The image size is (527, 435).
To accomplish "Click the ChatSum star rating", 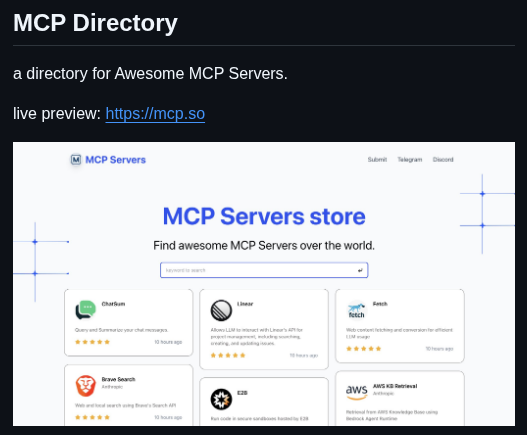I will pyautogui.click(x=92, y=342).
